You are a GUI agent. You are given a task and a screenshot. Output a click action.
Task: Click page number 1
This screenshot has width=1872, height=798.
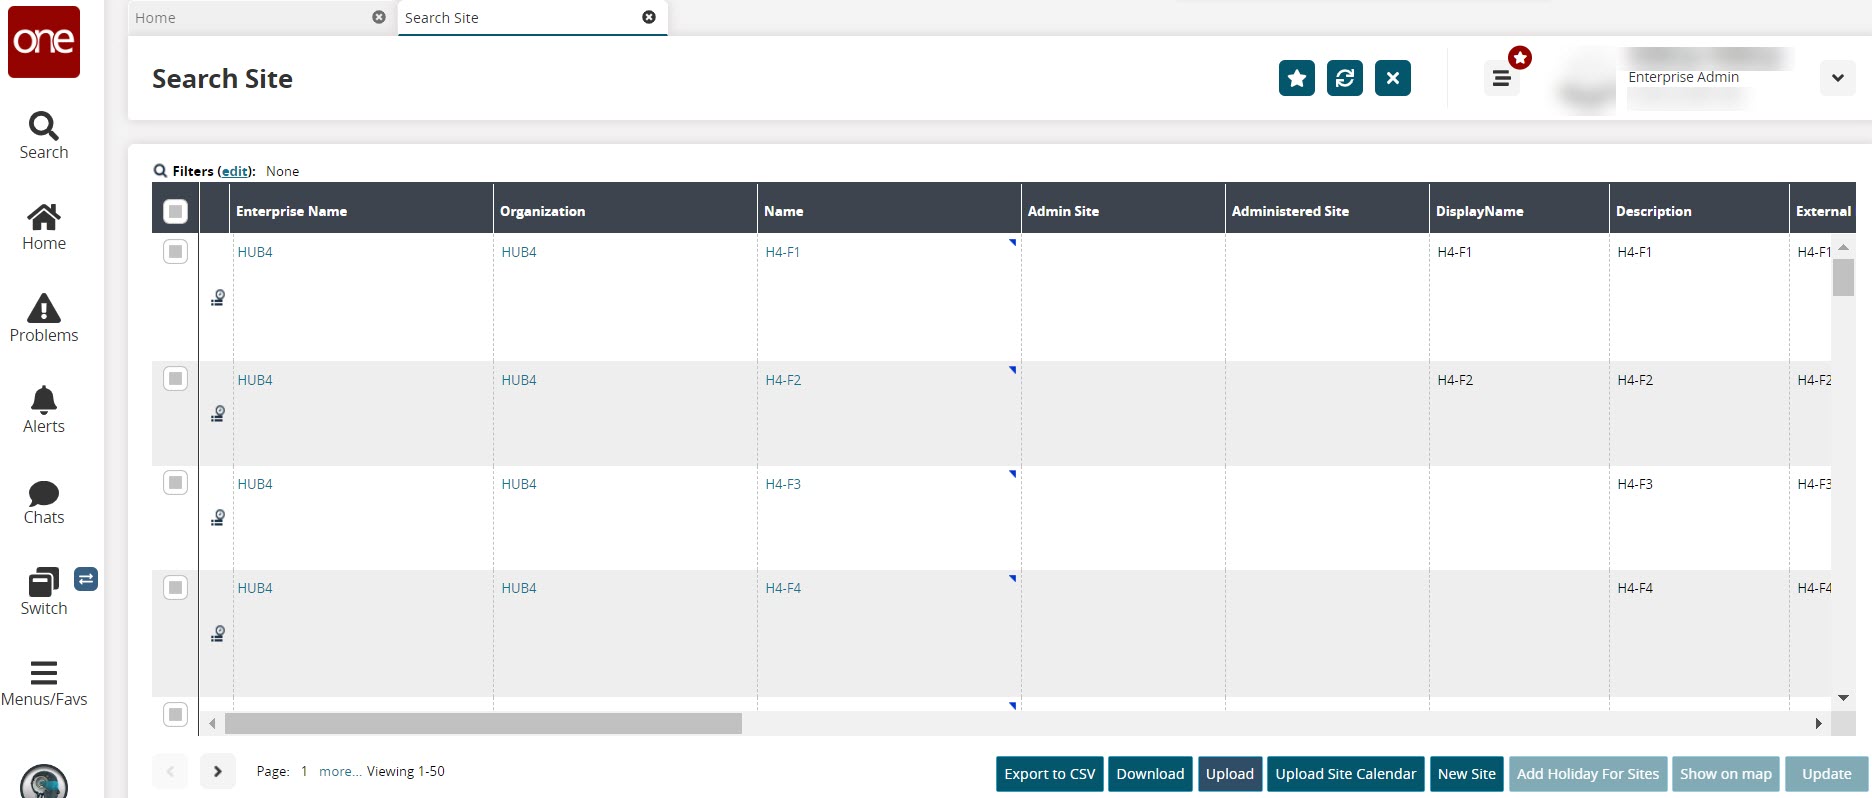(304, 771)
